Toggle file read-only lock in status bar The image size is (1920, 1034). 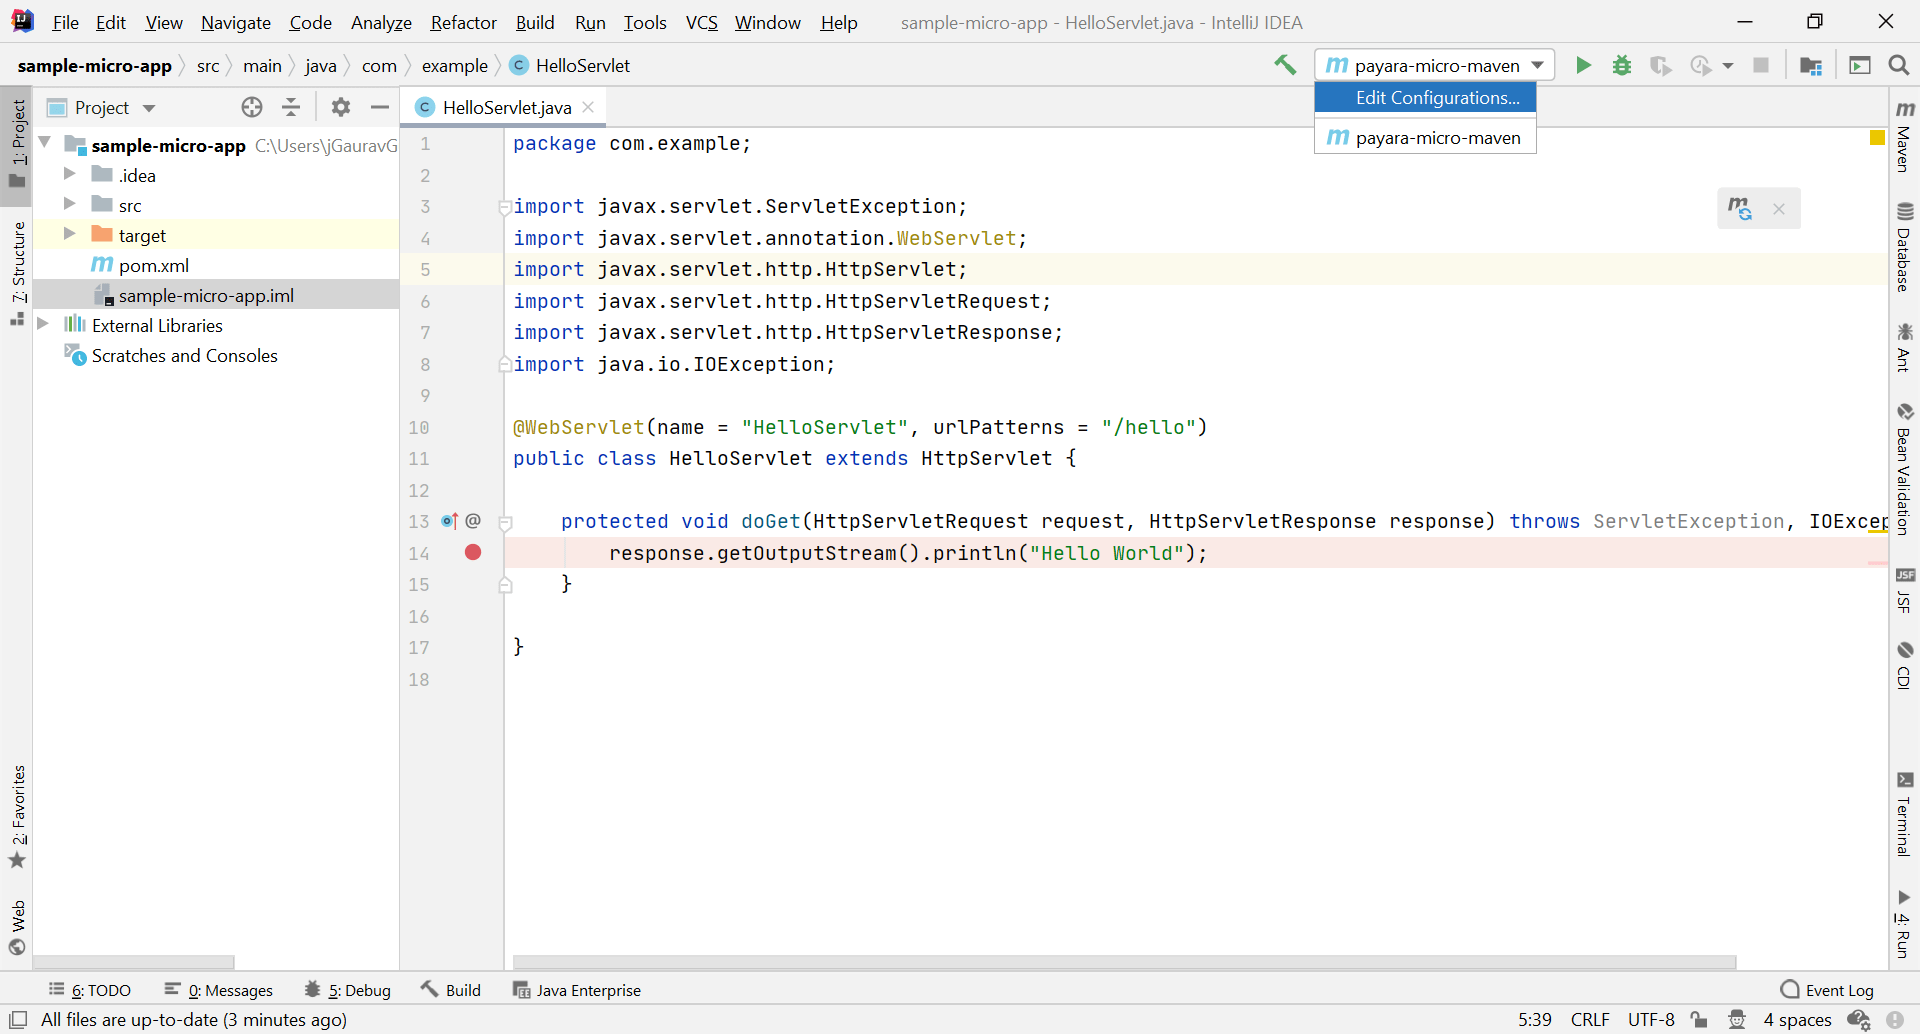[x=1699, y=1019]
